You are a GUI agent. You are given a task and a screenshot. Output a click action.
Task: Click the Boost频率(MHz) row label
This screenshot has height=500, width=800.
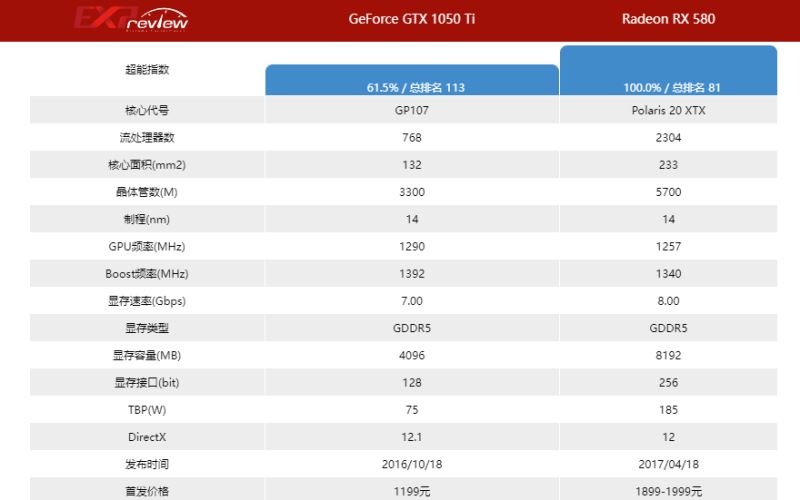pos(147,273)
